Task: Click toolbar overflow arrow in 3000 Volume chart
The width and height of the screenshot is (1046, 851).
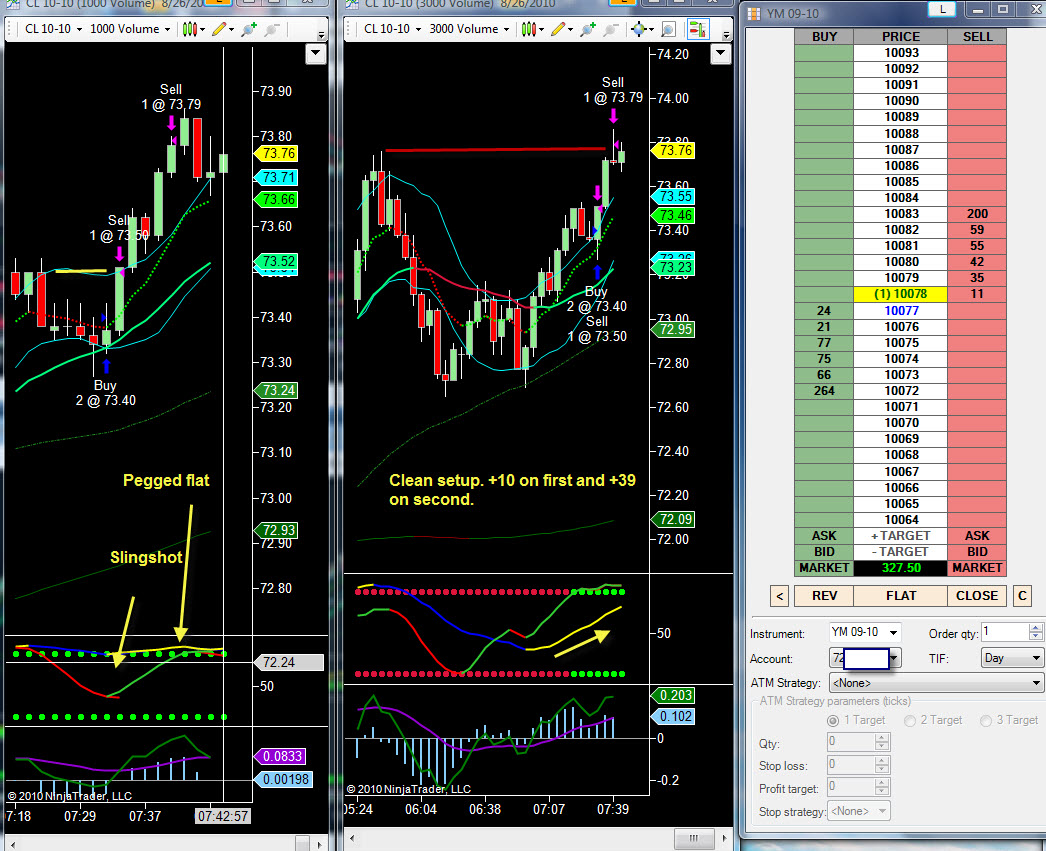Action: click(x=726, y=34)
